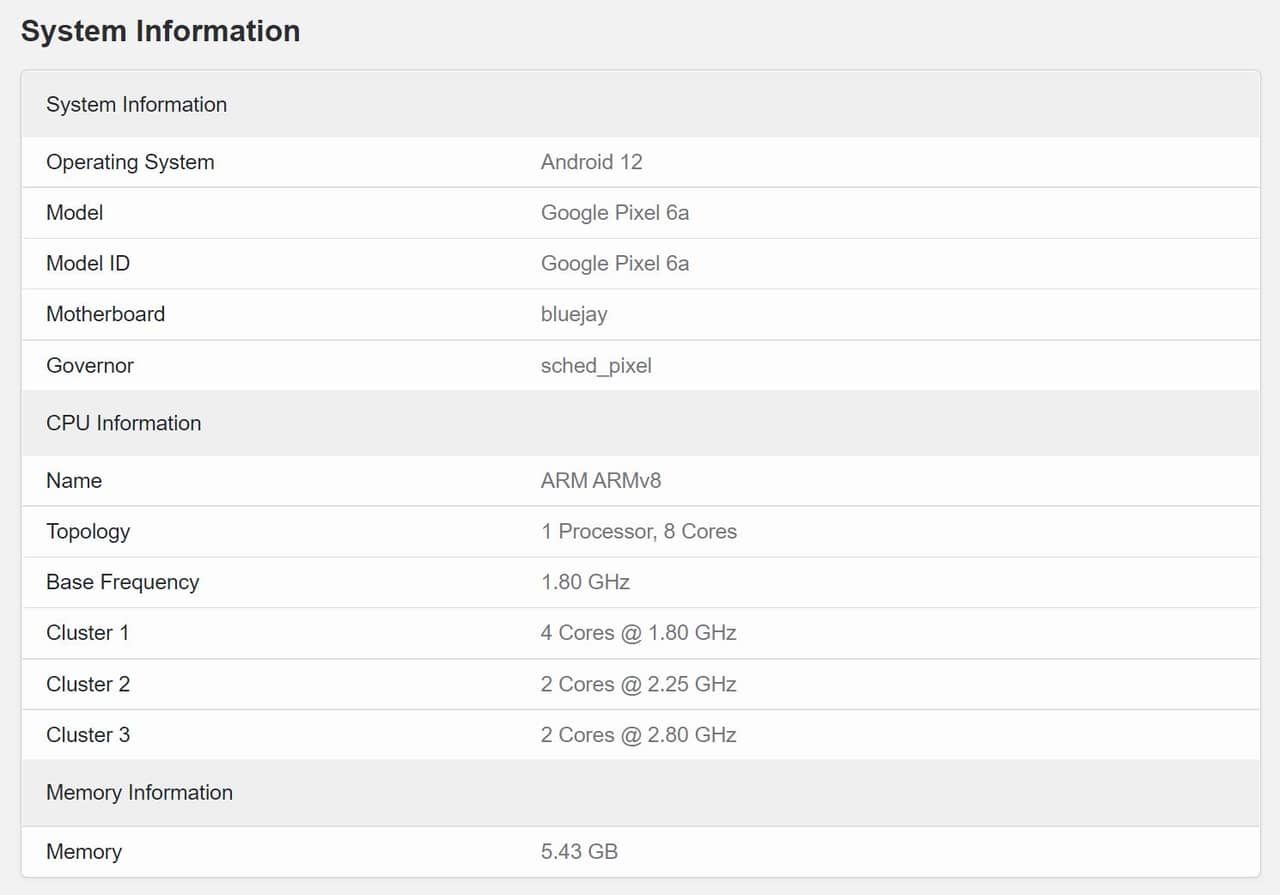
Task: Click the Cluster 1 label
Action: [x=88, y=633]
